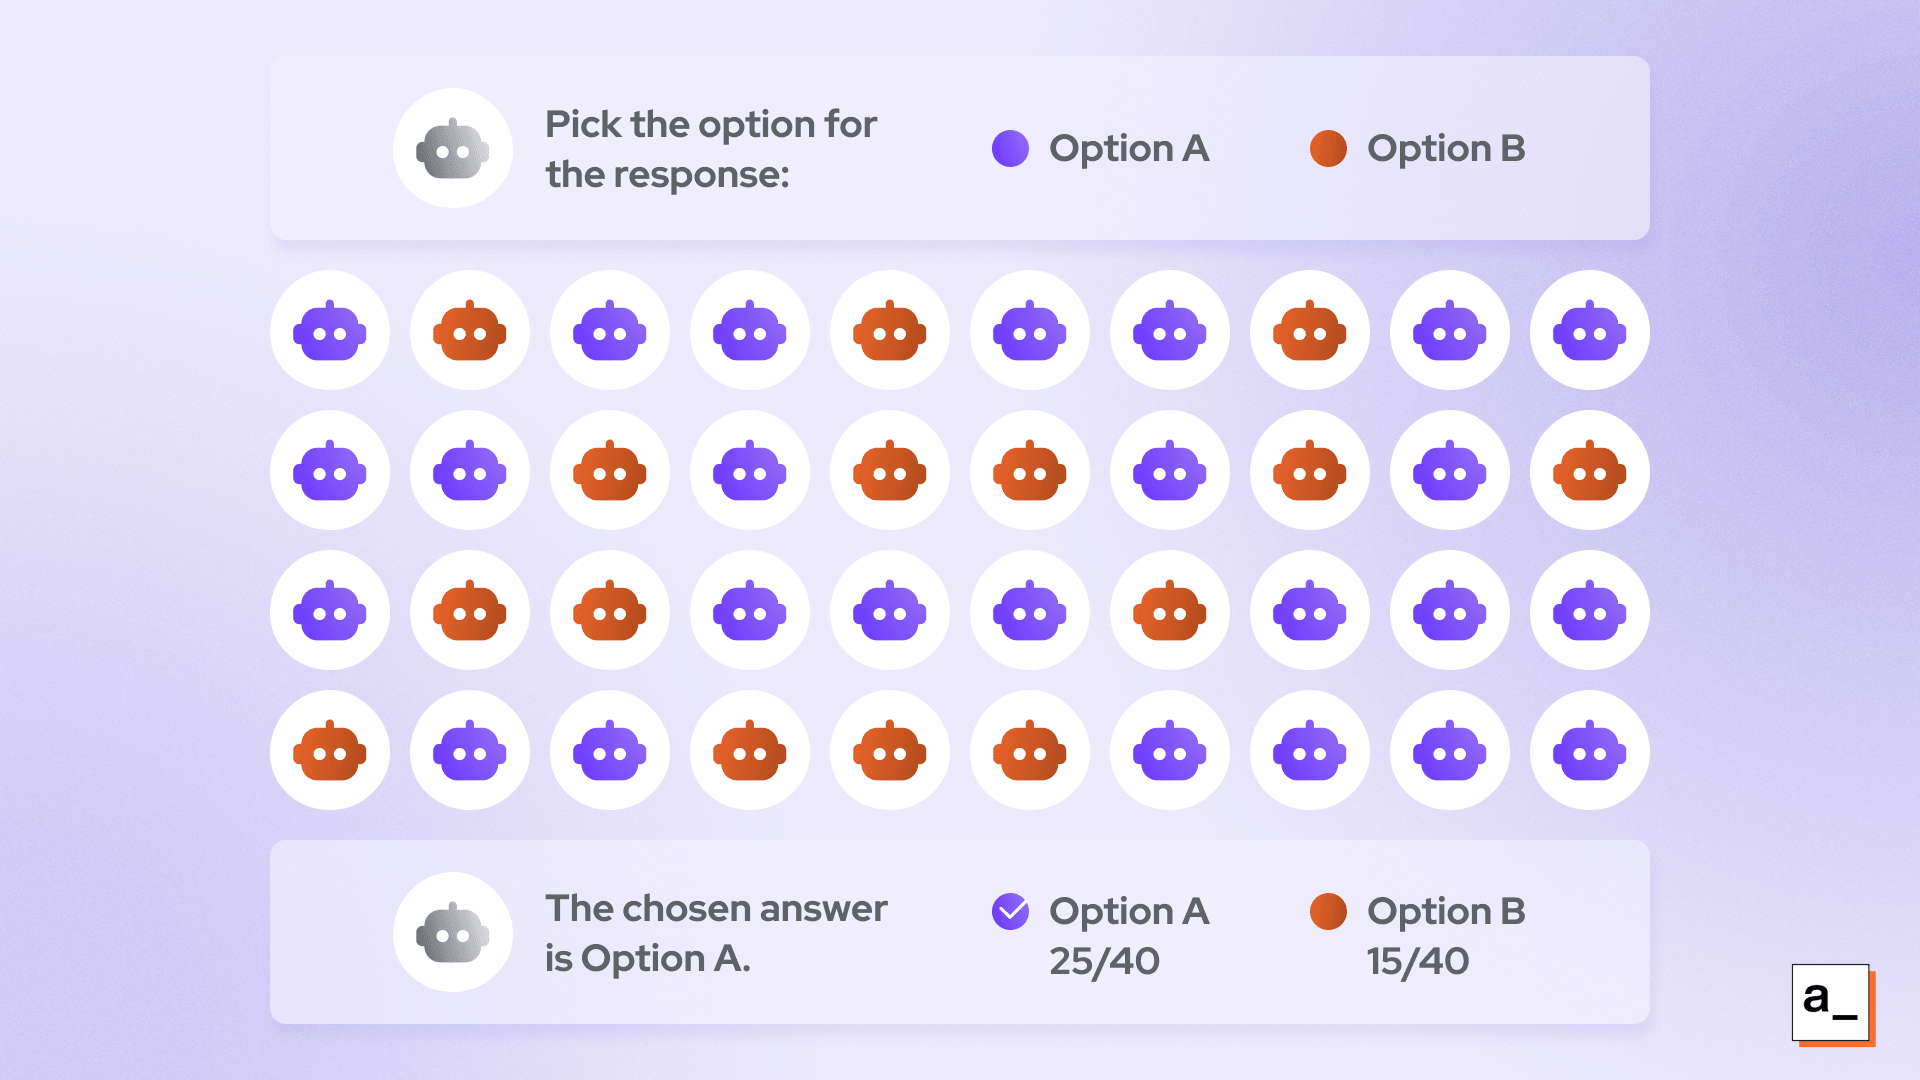This screenshot has height=1080, width=1920.
Task: Click the orange robot ending the second row
Action: 1589,471
